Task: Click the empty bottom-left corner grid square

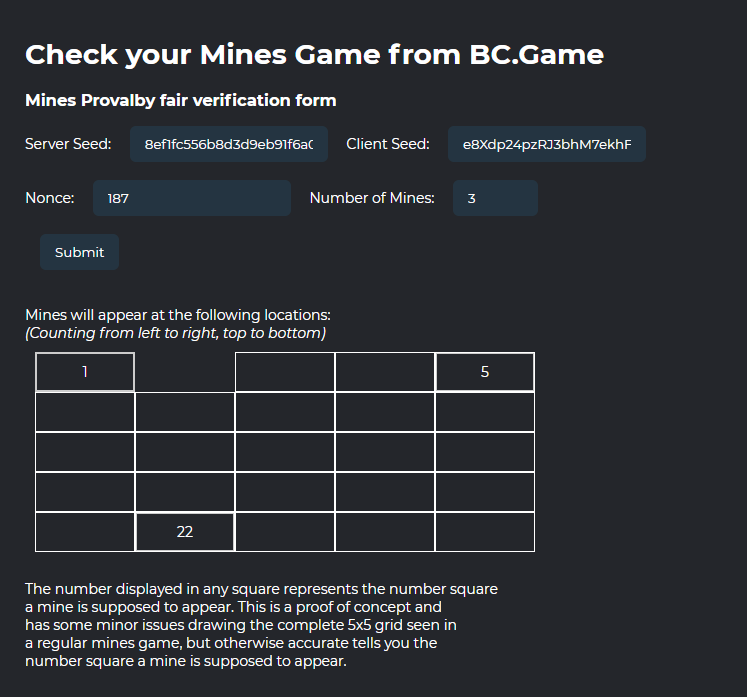Action: click(x=85, y=532)
